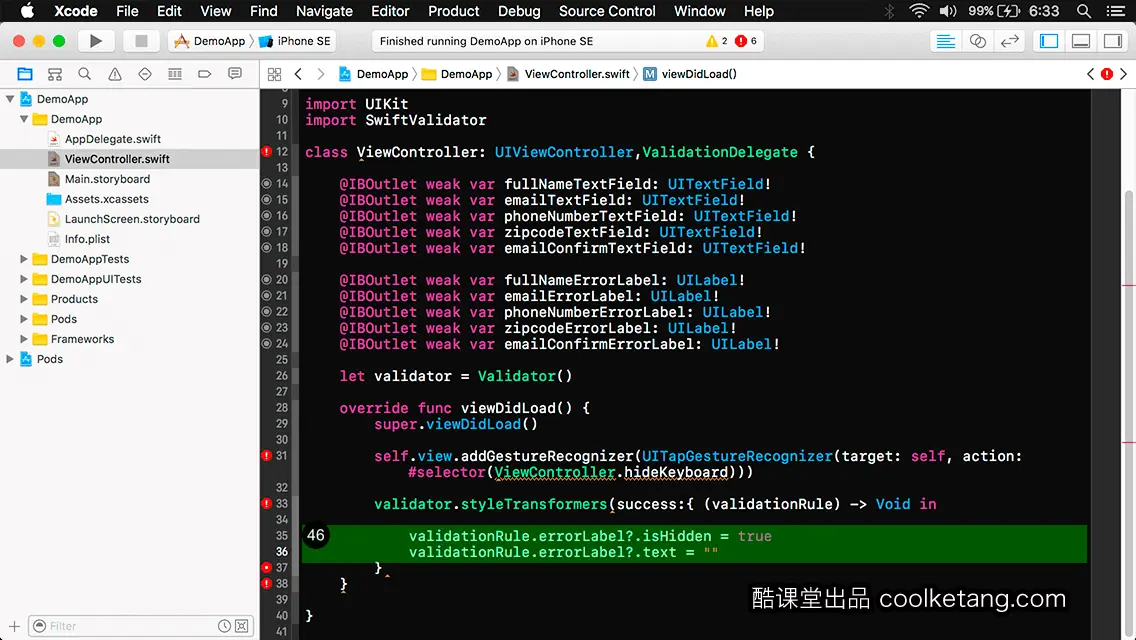Run the DemoApp scheme with Play button
The height and width of the screenshot is (640, 1136).
coord(96,41)
